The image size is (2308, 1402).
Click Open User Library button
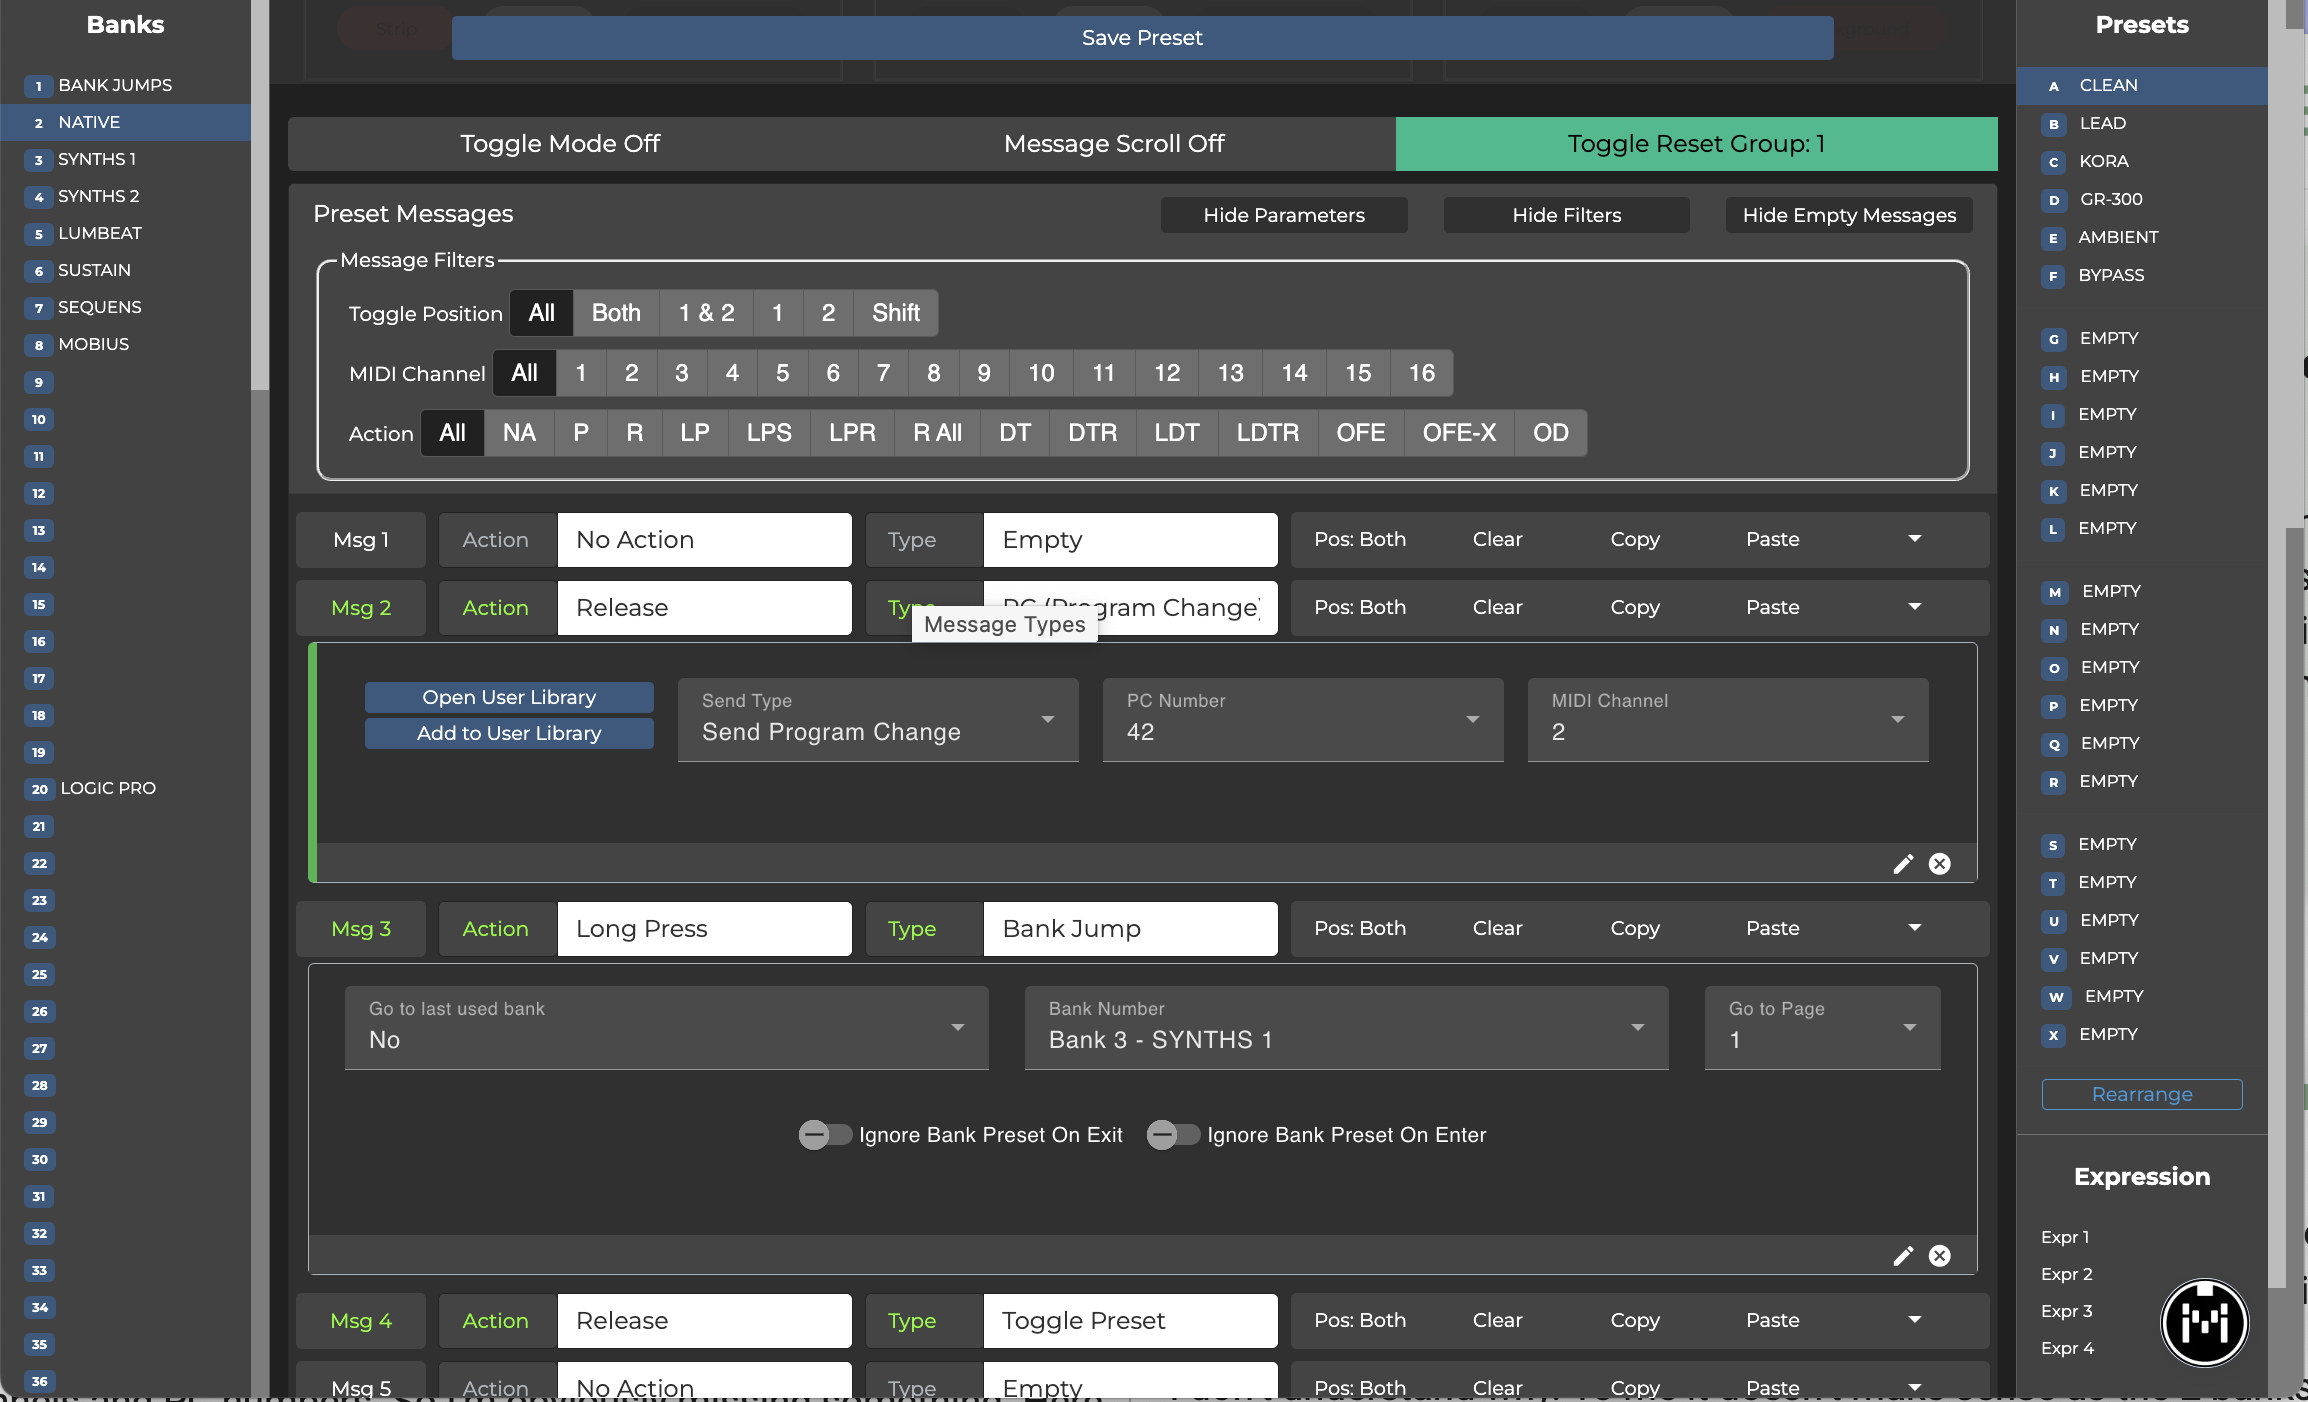click(508, 697)
